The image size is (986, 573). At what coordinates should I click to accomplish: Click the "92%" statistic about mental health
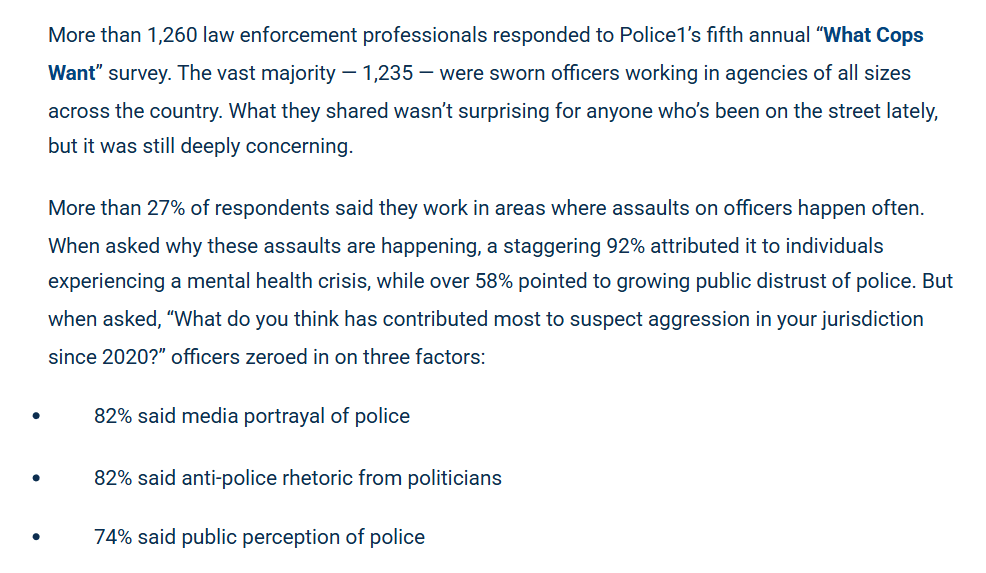click(626, 246)
